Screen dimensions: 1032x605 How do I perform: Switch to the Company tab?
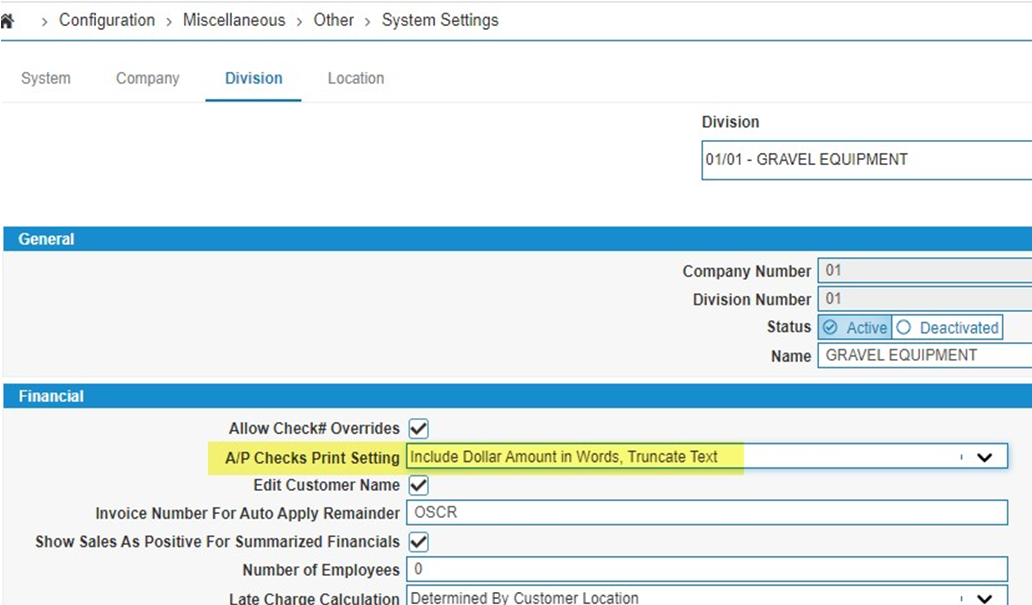click(147, 78)
